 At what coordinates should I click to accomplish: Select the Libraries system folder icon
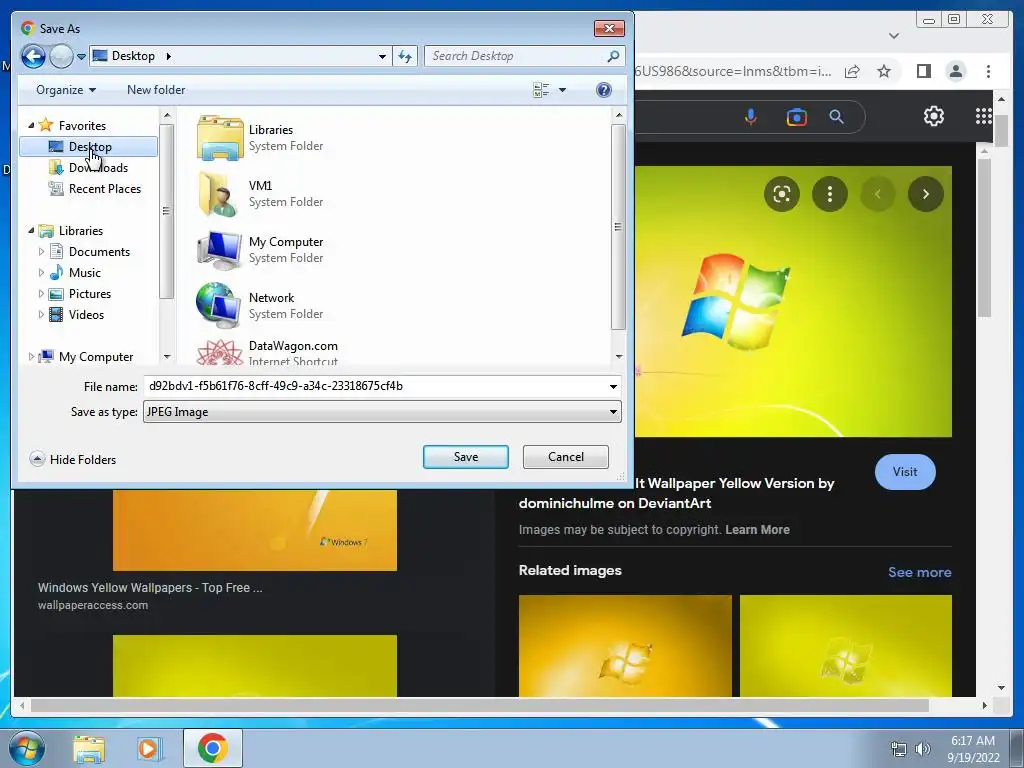click(220, 138)
